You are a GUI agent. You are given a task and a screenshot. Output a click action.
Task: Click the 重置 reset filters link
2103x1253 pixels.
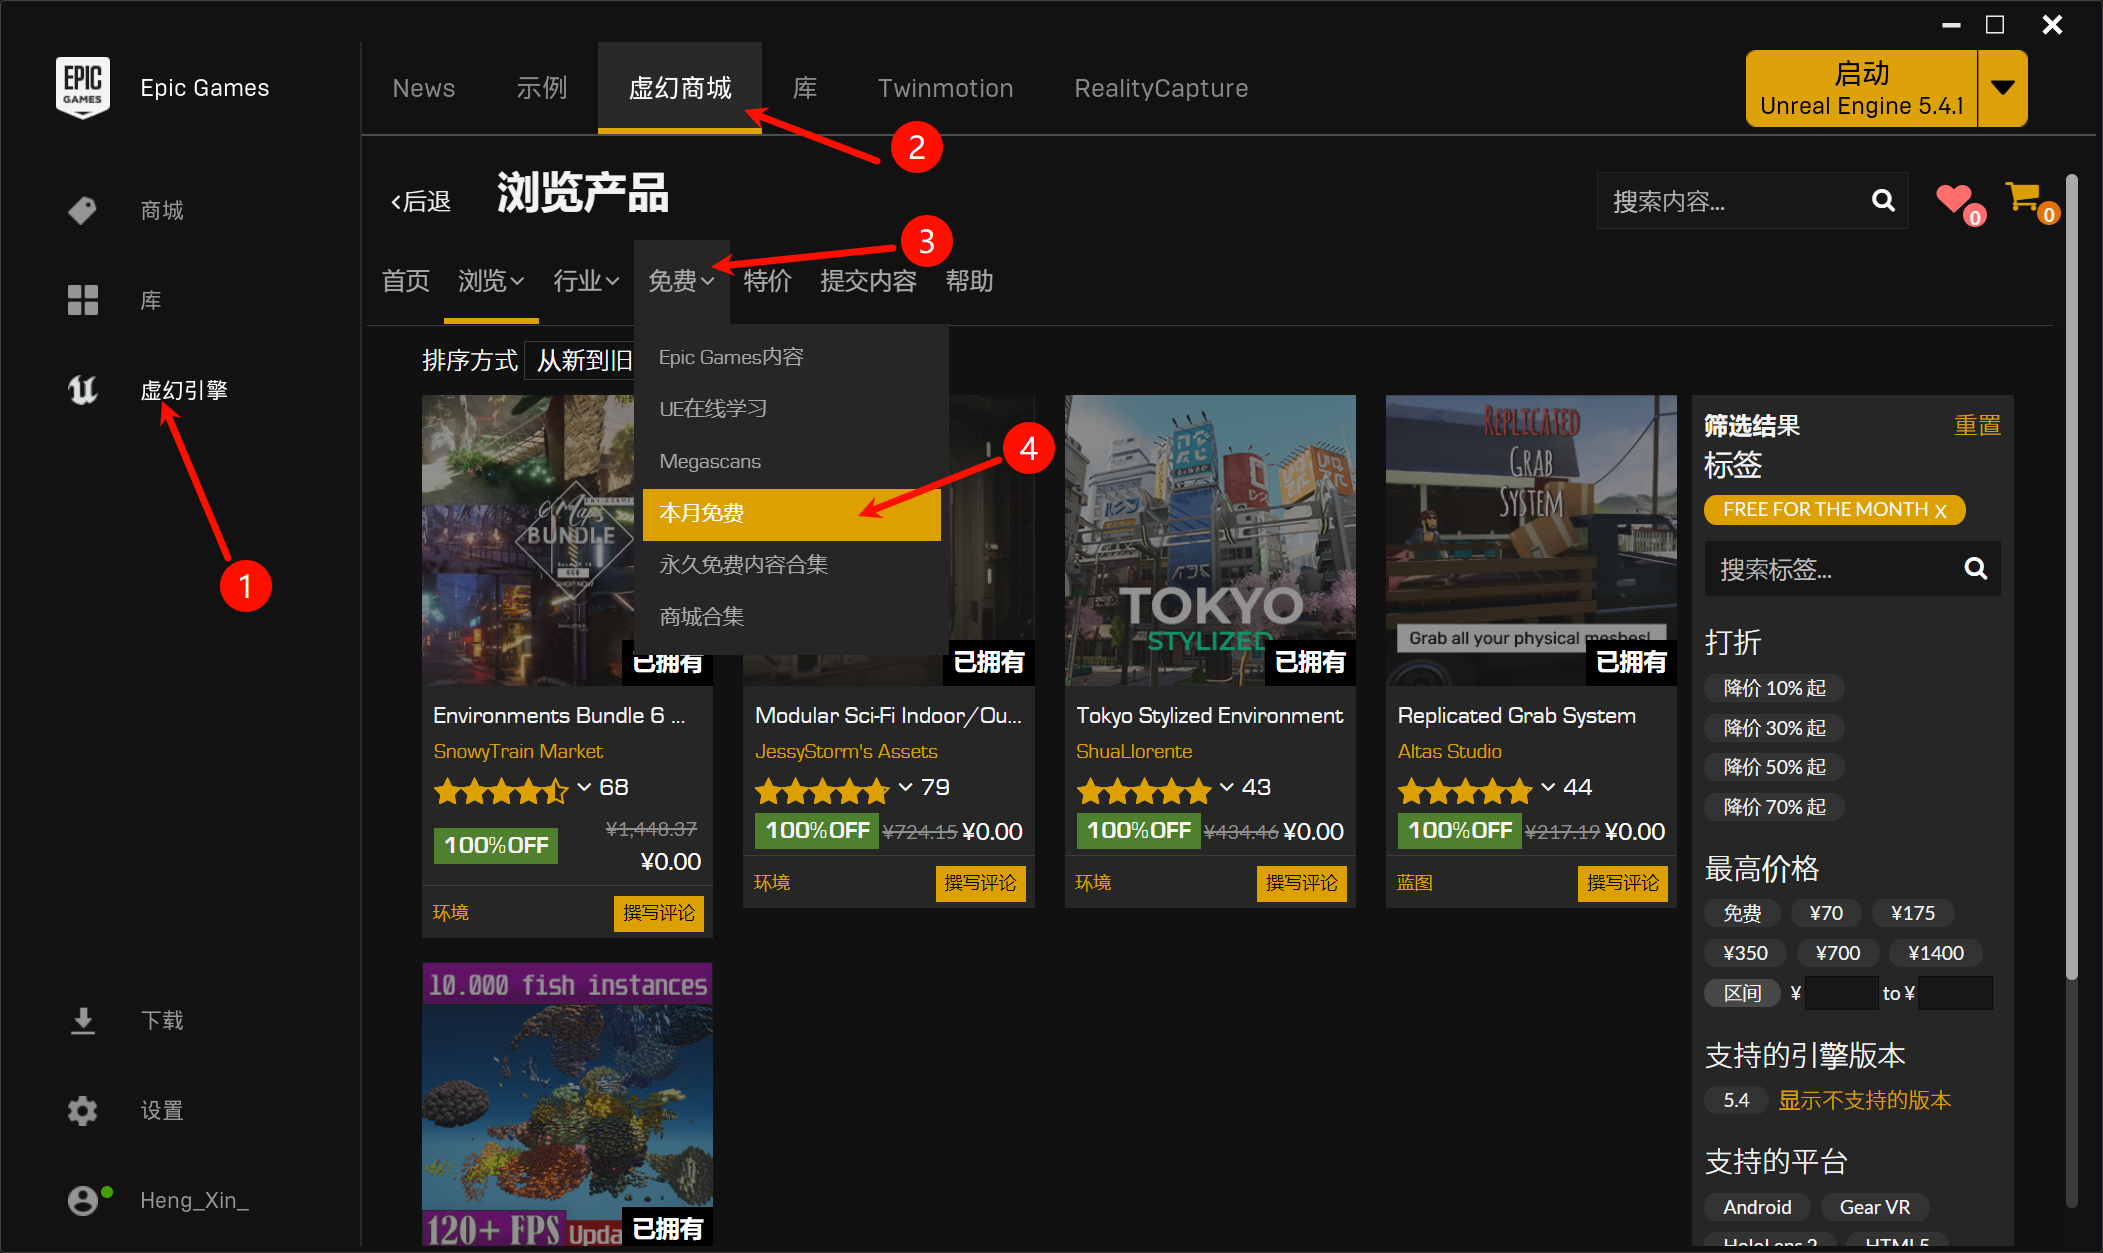click(1977, 426)
